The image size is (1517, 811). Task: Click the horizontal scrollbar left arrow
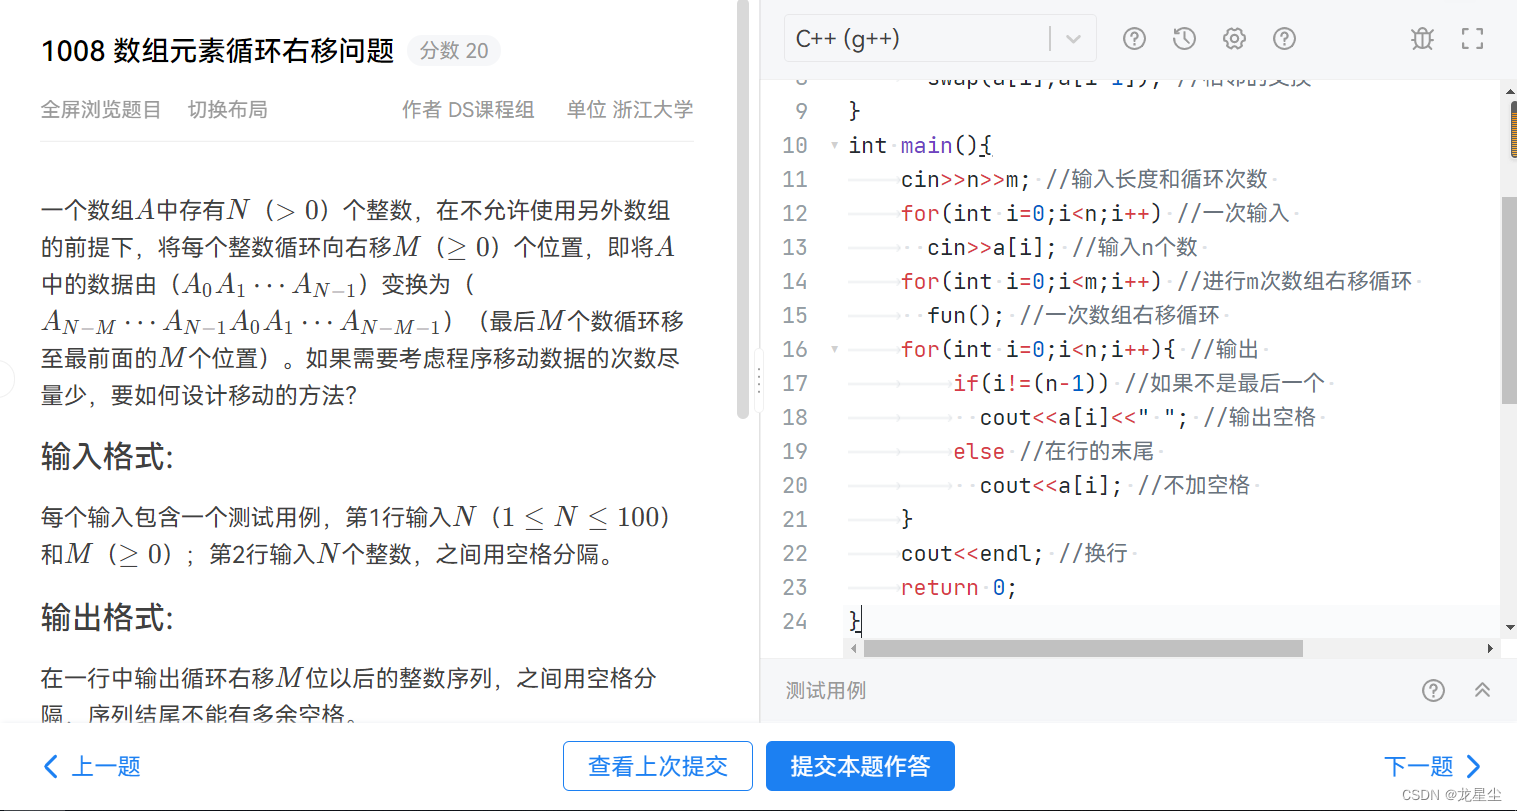click(853, 648)
